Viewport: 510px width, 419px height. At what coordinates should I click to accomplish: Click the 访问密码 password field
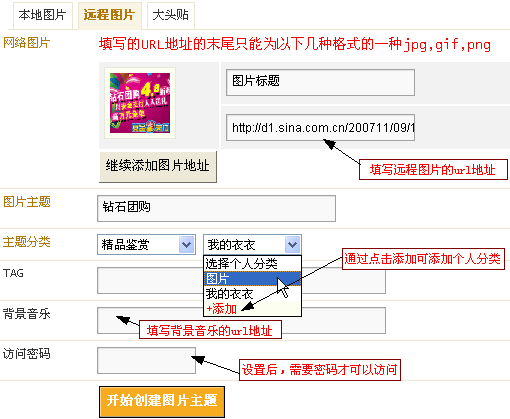coord(146,360)
